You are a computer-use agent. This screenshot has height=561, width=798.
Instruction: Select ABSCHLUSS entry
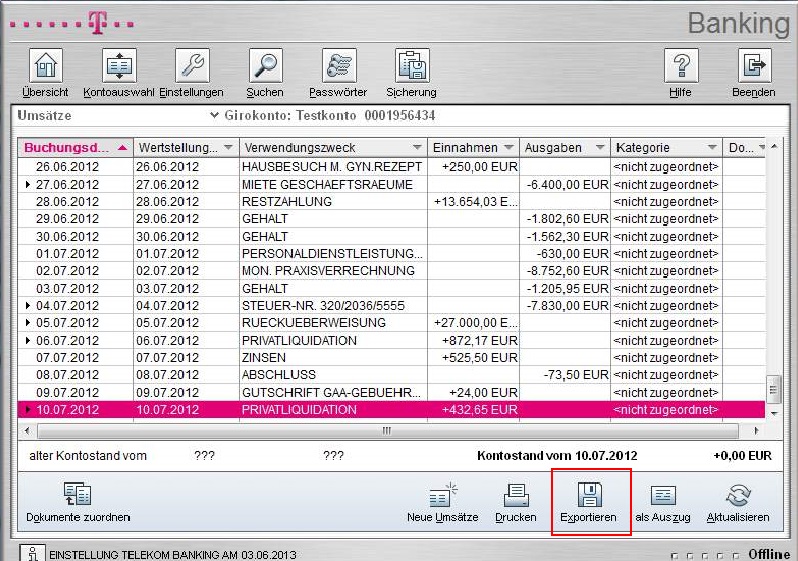pos(278,375)
